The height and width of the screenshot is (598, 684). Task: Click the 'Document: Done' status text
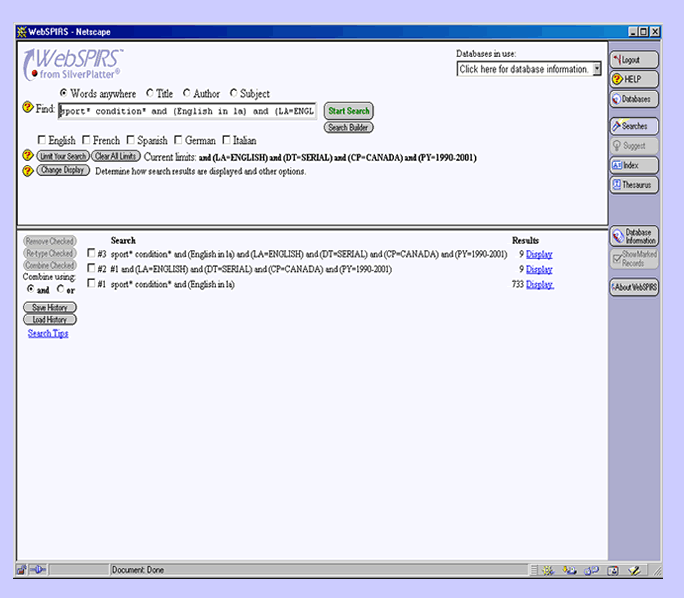tap(138, 570)
